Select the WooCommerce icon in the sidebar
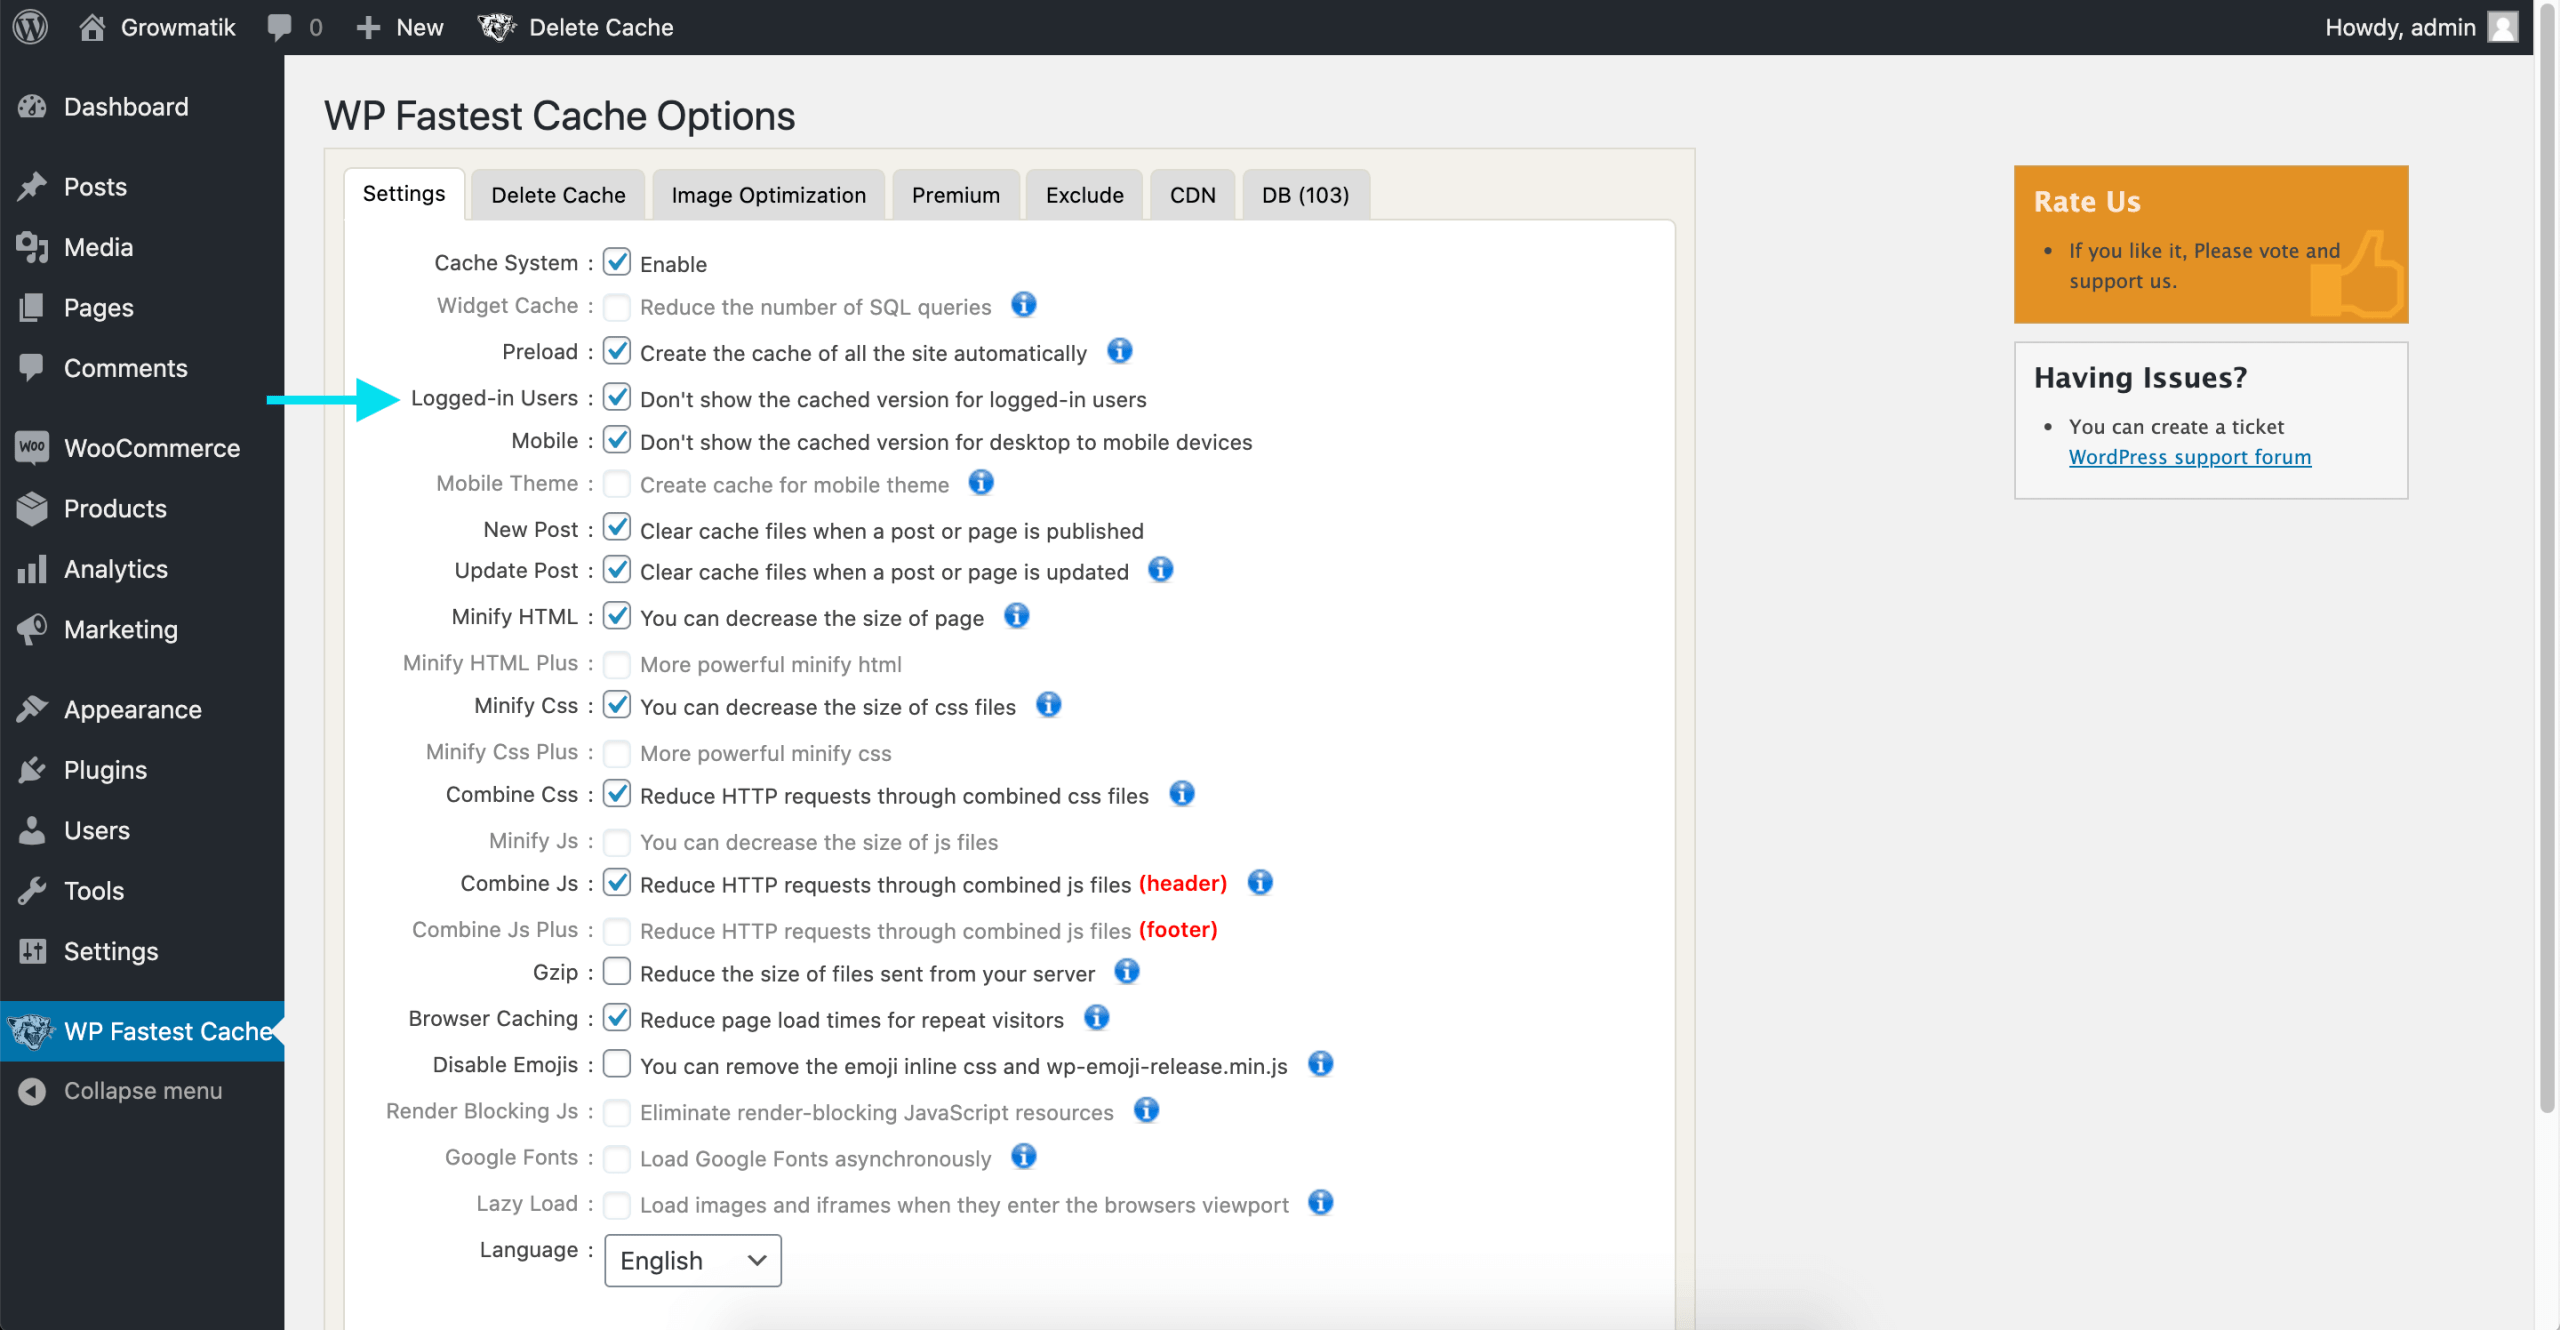 tap(31, 447)
